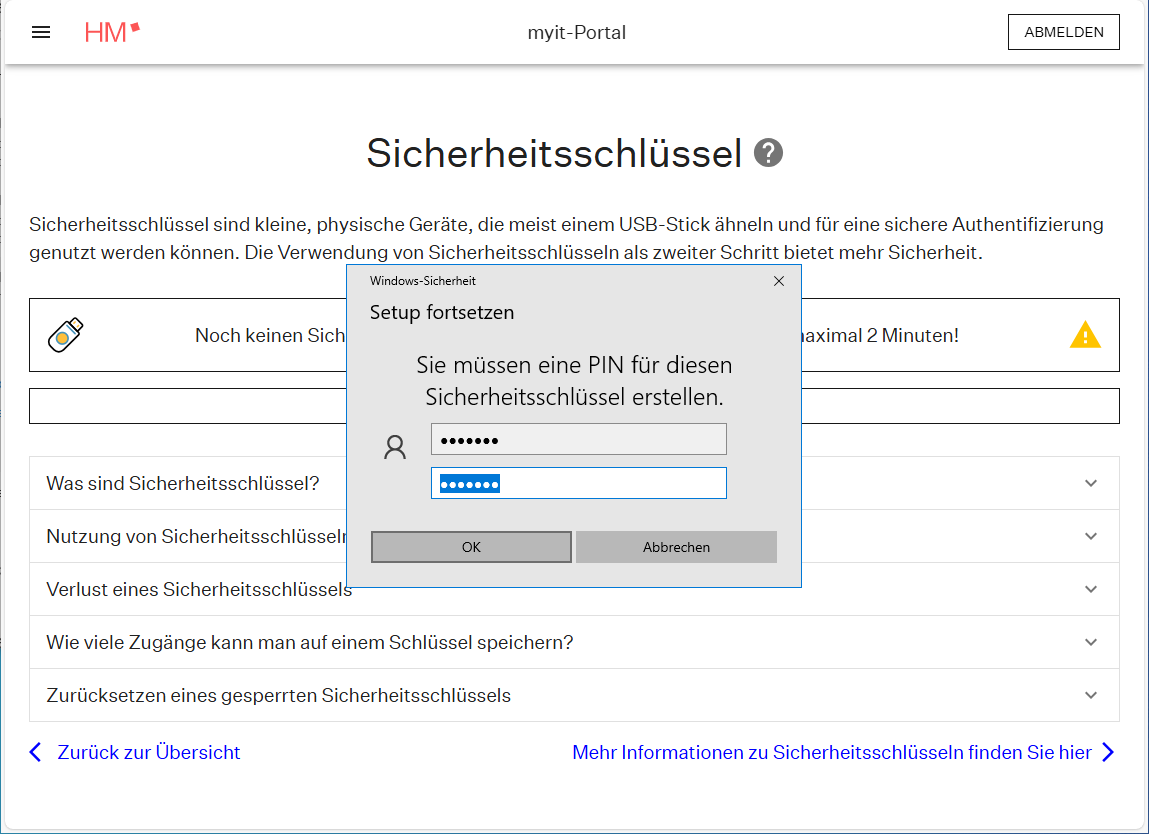Cancel setup via Abbrechen button
This screenshot has height=834, width=1149.
click(676, 547)
